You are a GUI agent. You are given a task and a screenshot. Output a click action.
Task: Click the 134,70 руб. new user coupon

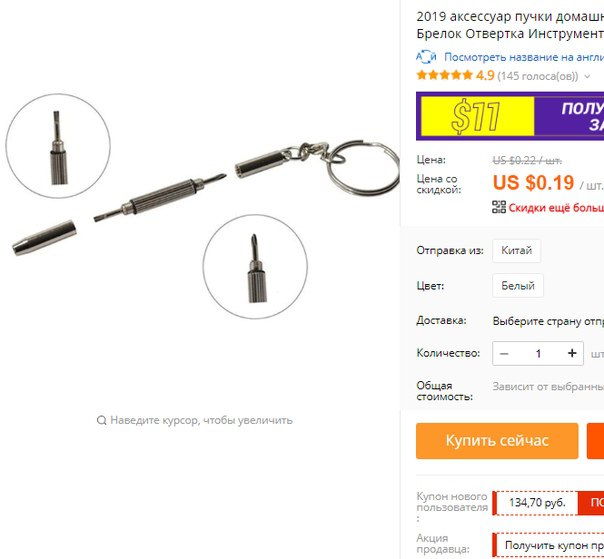(x=537, y=503)
